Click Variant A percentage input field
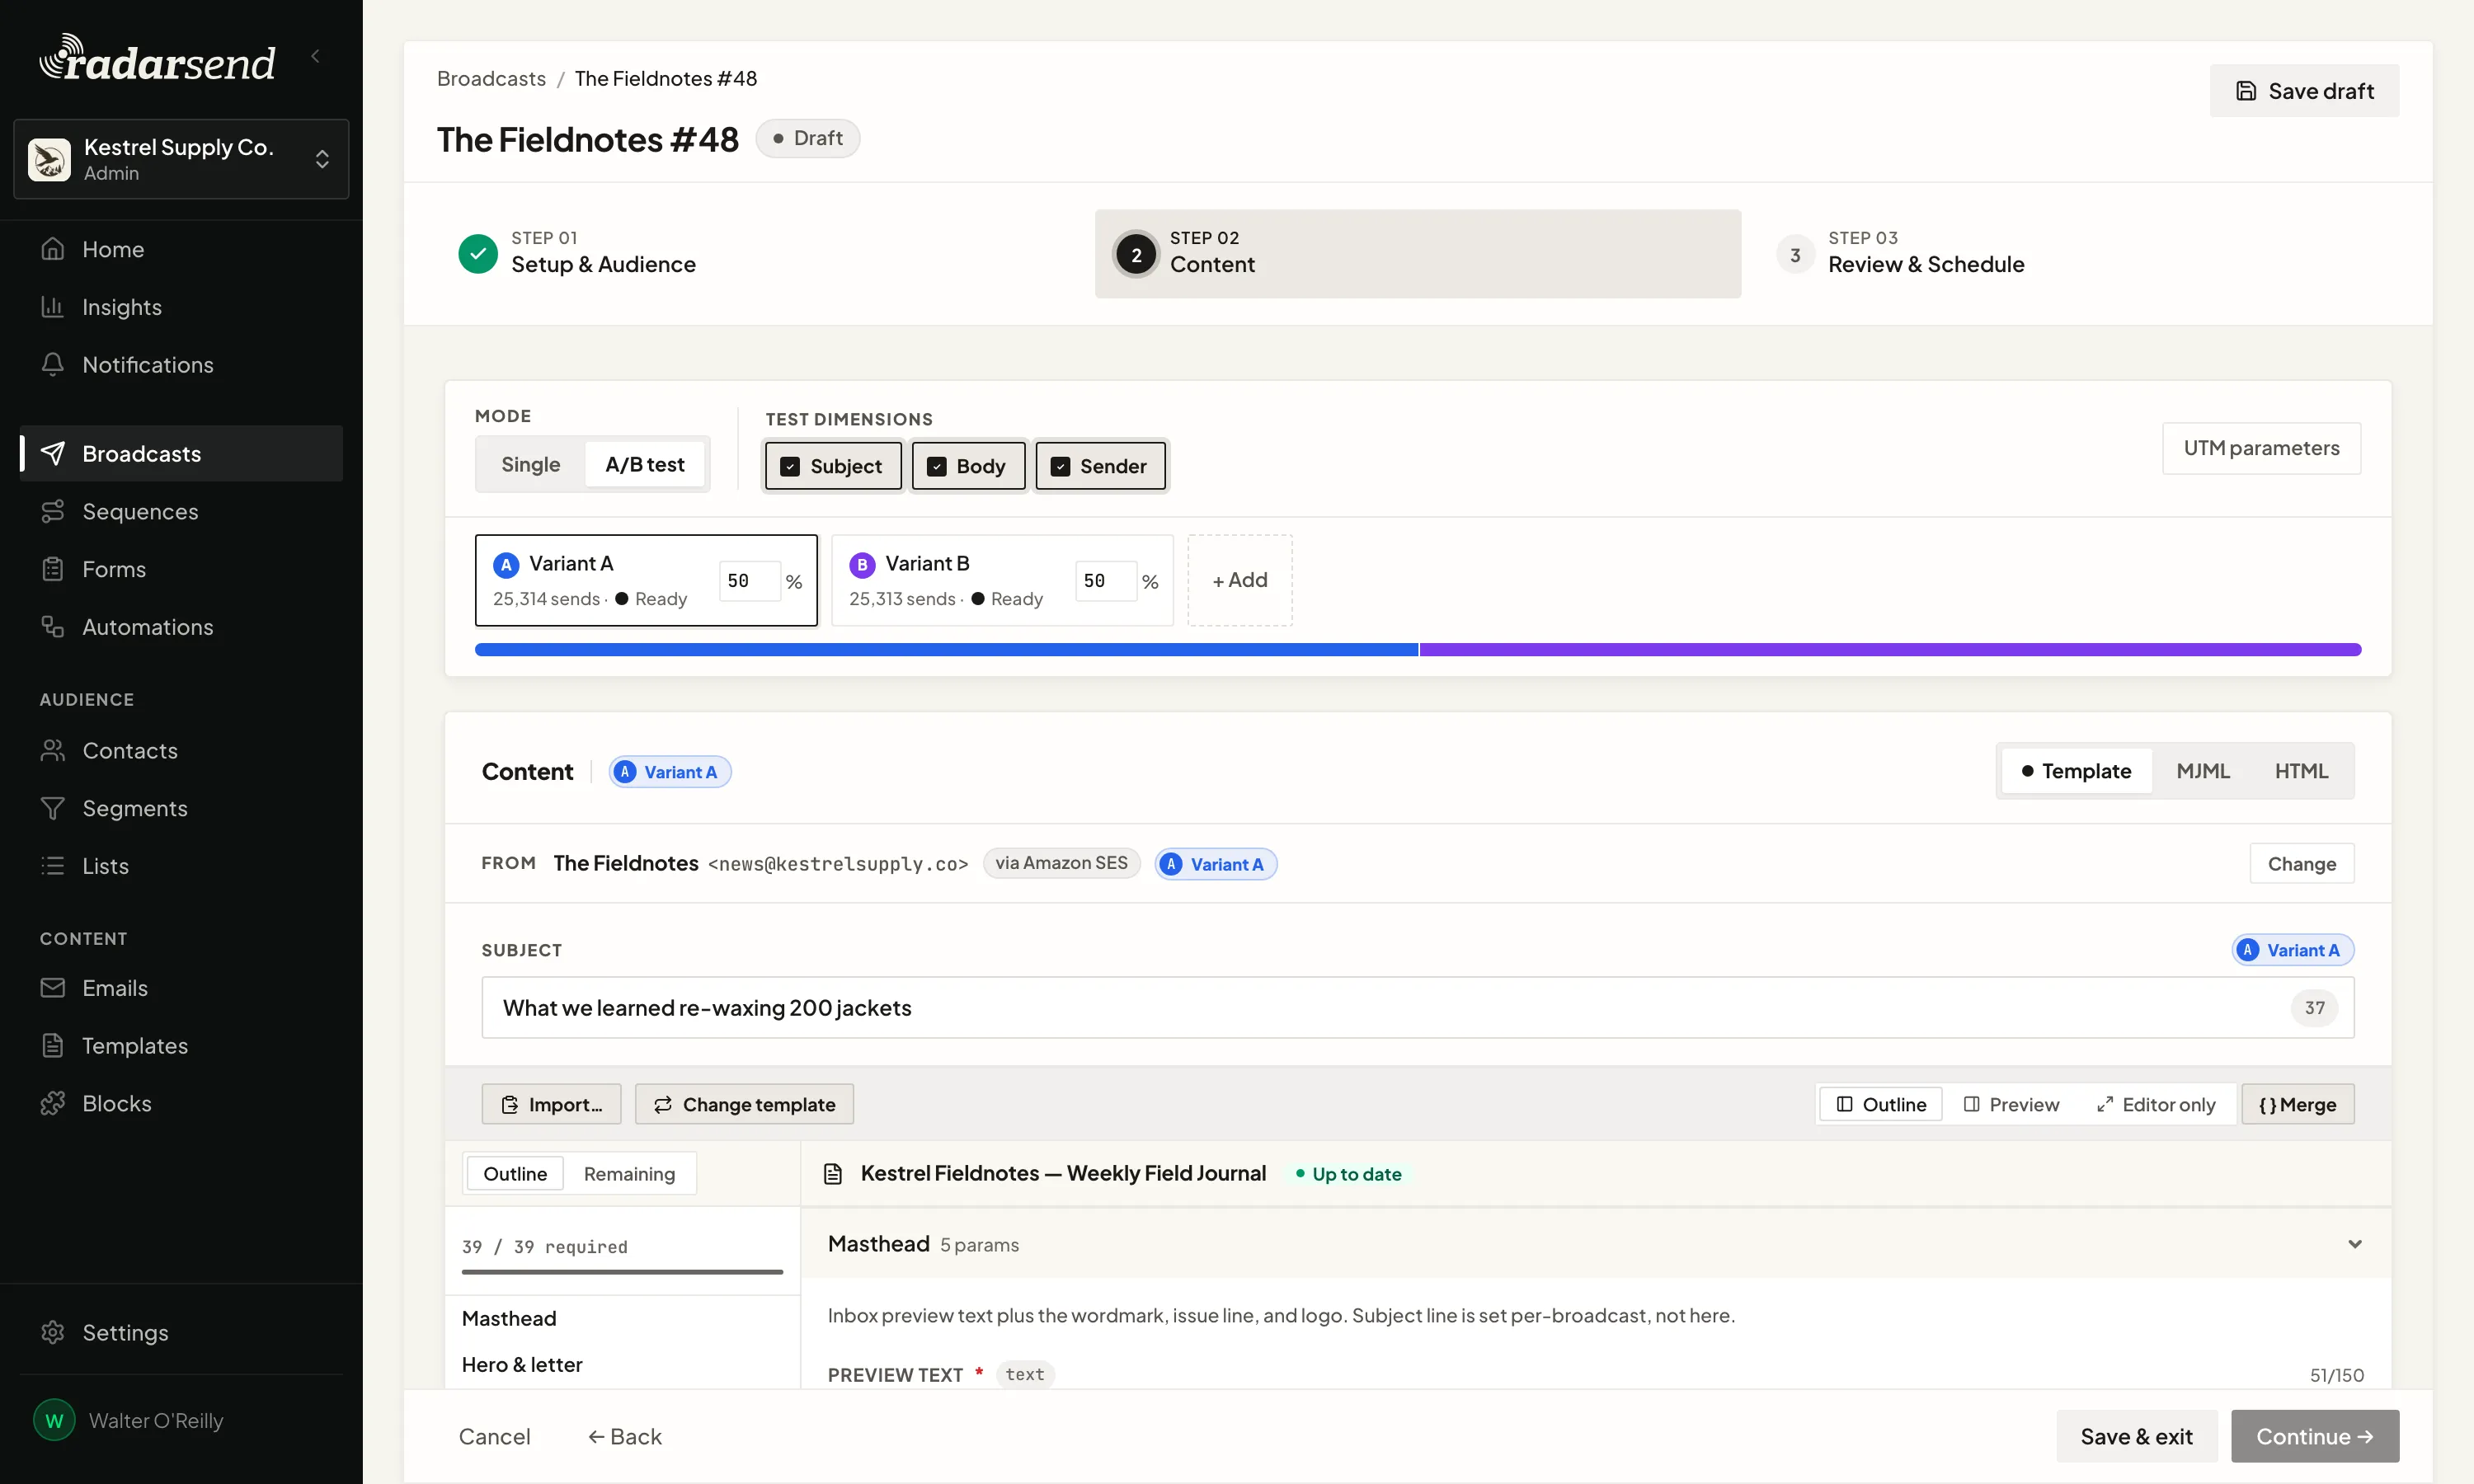 click(x=749, y=581)
